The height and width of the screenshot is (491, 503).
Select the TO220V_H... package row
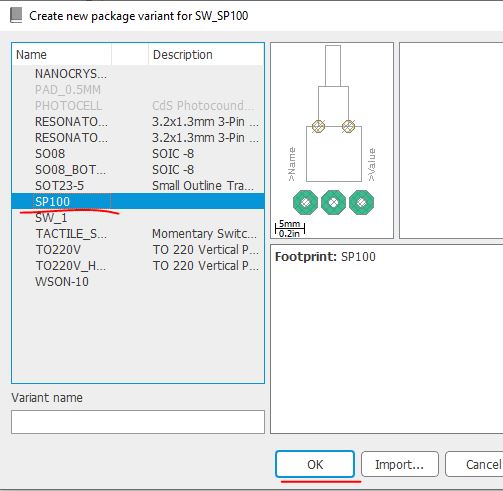[138, 266]
